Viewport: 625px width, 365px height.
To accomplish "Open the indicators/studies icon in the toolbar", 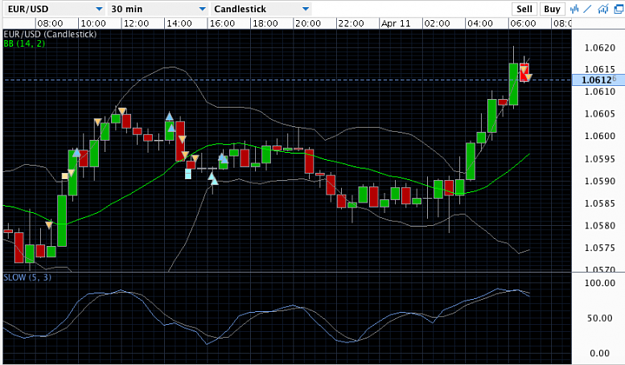I will [x=574, y=9].
